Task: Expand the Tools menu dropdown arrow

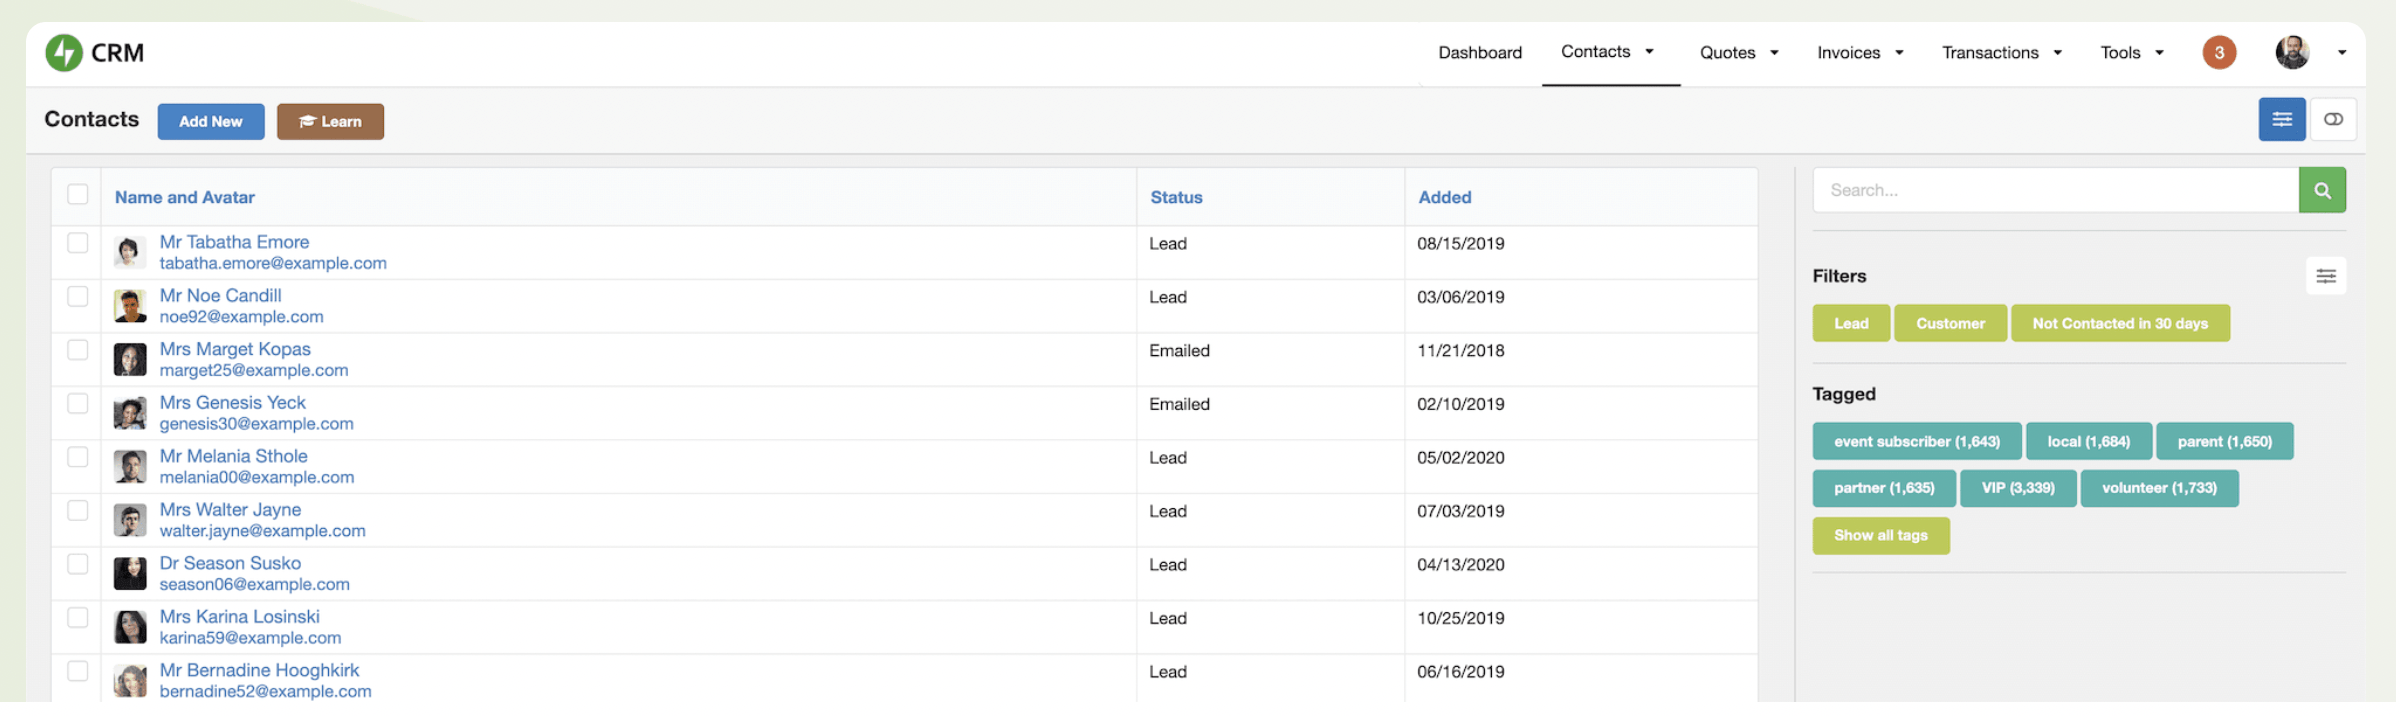Action: [2159, 53]
